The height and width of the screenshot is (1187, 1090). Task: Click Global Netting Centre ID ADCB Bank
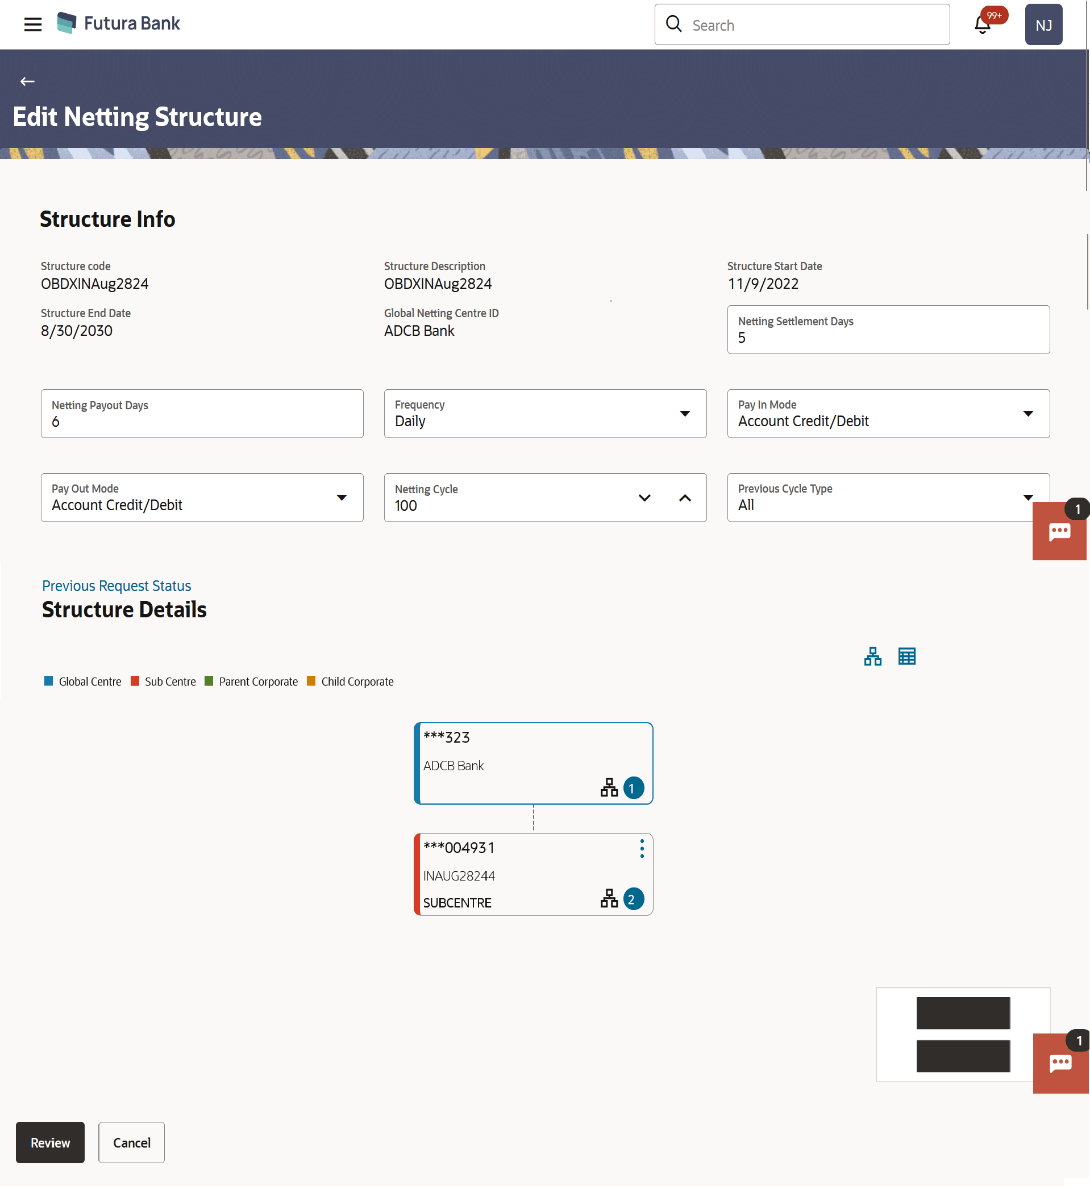pyautogui.click(x=419, y=331)
